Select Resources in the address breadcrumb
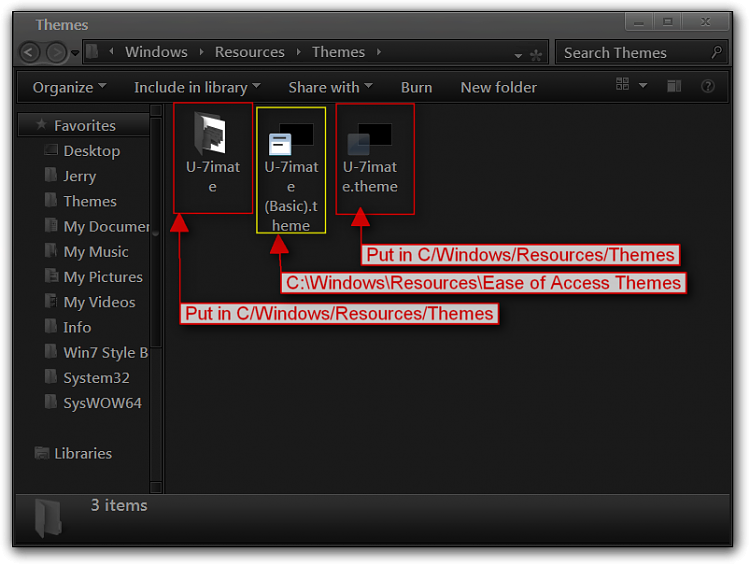This screenshot has height=565, width=750. coord(249,52)
